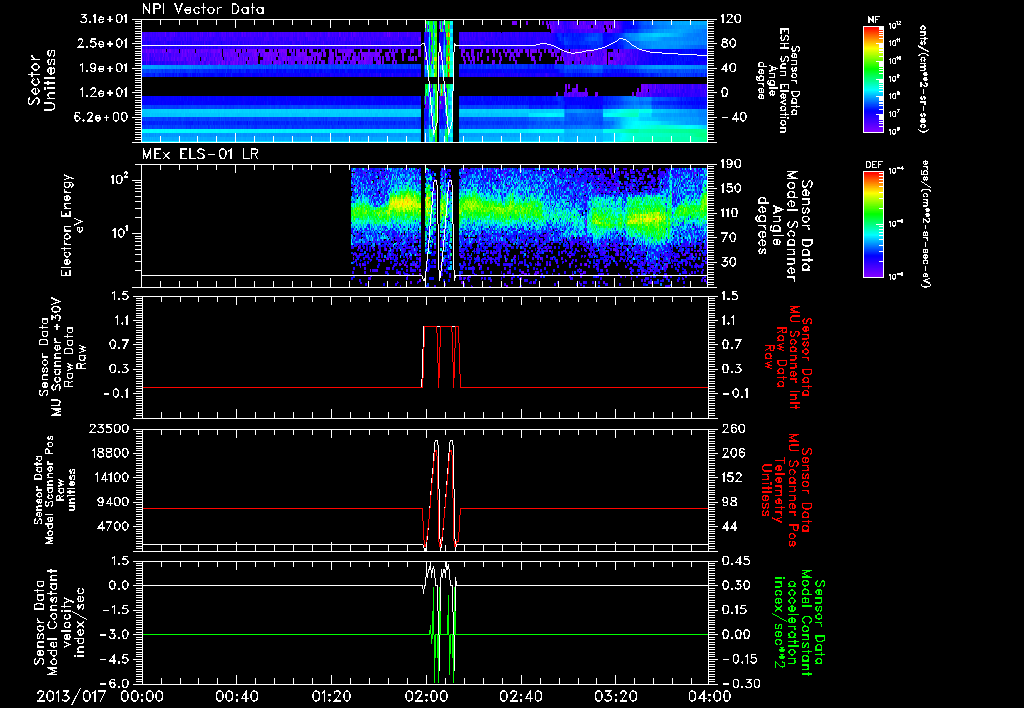Click the 260 telemetry position tick label
Screen dimensions: 1024x708
coord(731,428)
